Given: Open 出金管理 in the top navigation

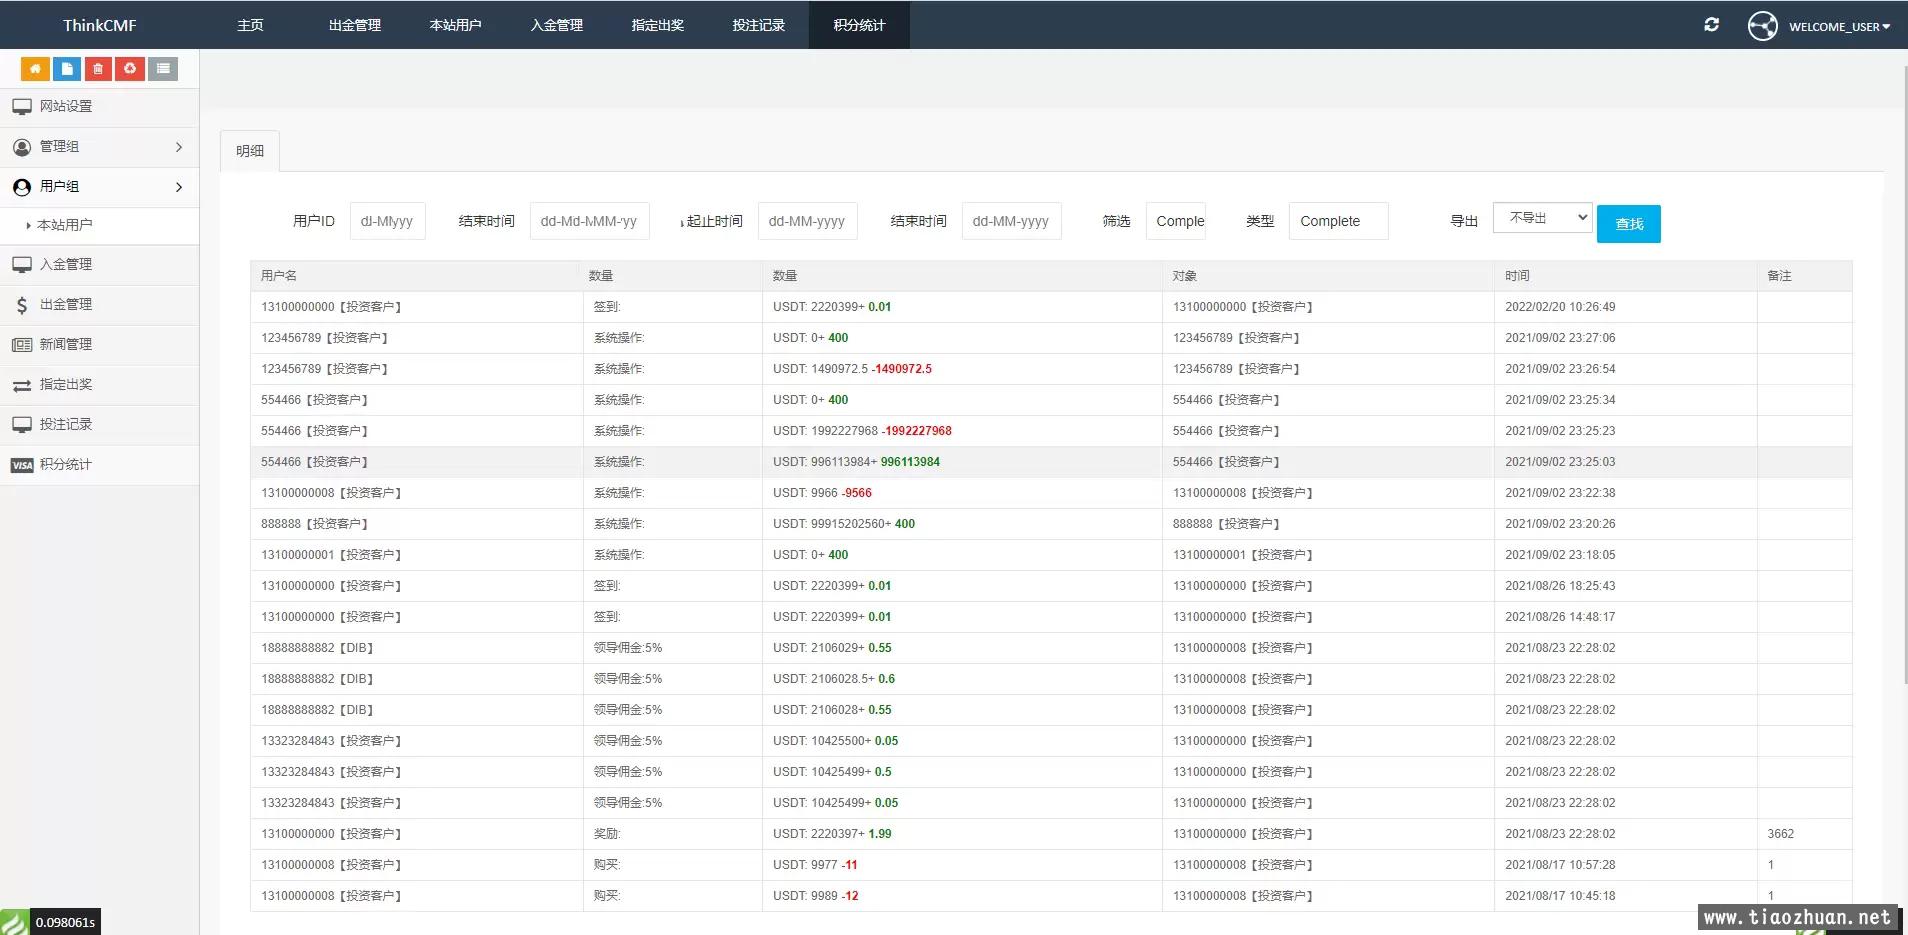Looking at the screenshot, I should [x=355, y=25].
